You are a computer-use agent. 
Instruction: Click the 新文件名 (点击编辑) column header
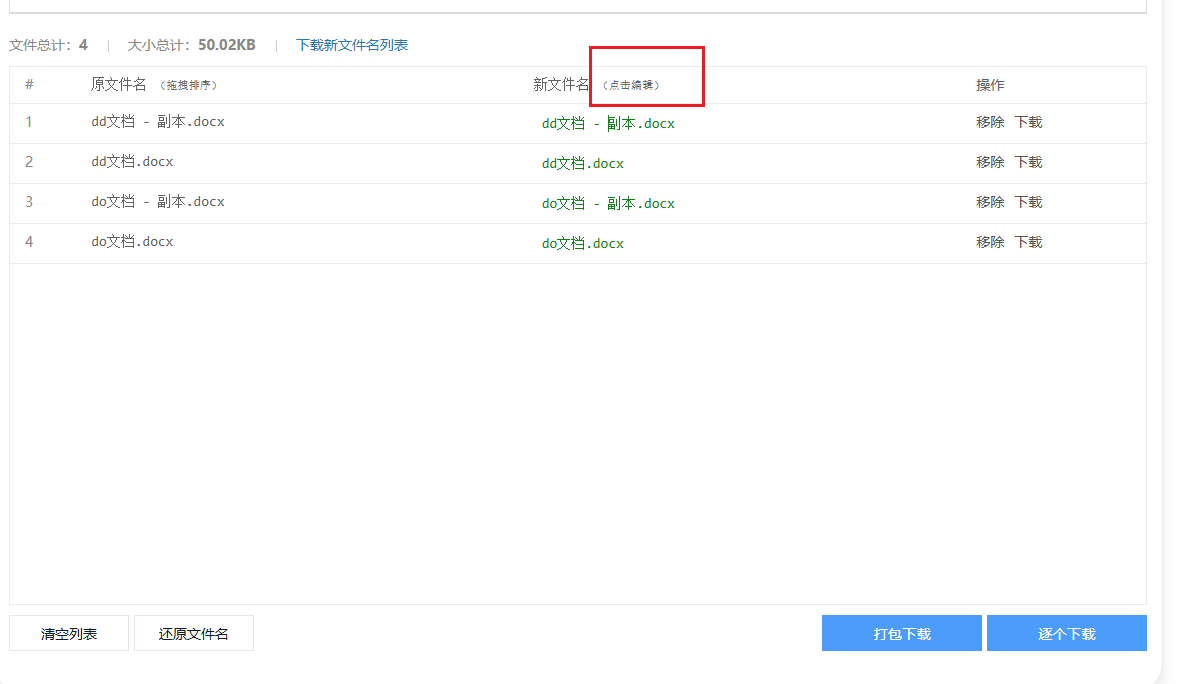coord(560,85)
